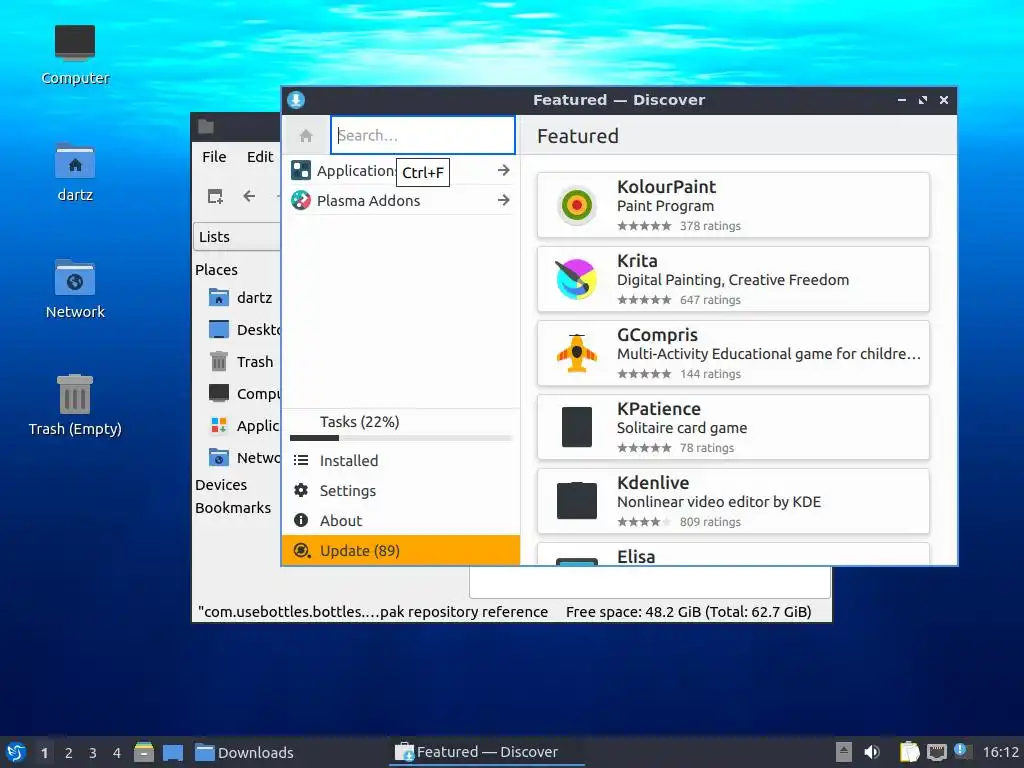Open the Installed list
Screen dimensions: 1024x768
pos(400,460)
